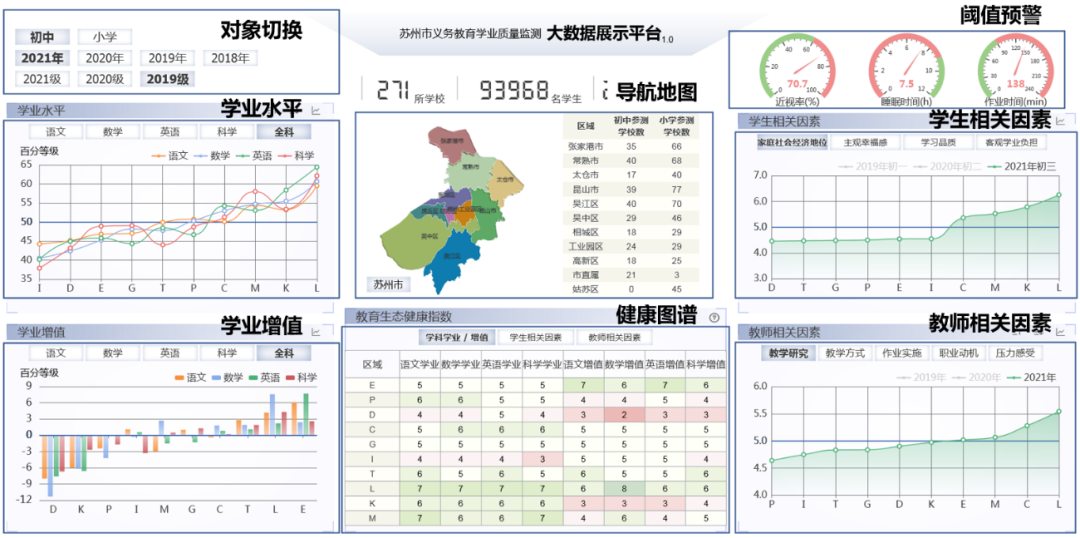This screenshot has height=538, width=1080.
Task: Switch object to 初中
Action: [41, 37]
